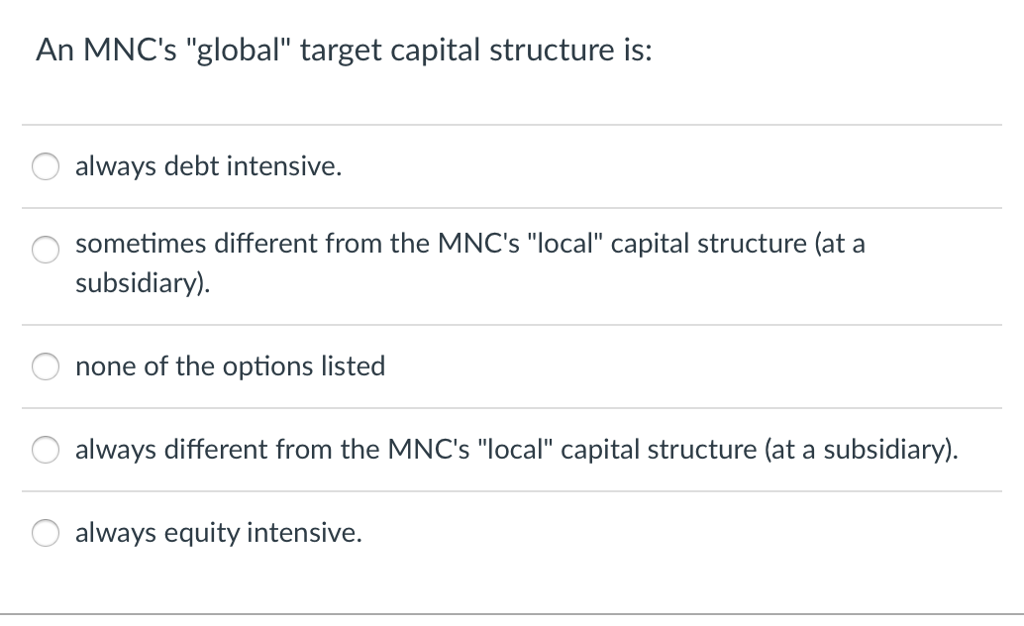The width and height of the screenshot is (1024, 626).
Task: Click the phrase "(at a subsidiary)" in option four
Action: pyautogui.click(x=866, y=450)
